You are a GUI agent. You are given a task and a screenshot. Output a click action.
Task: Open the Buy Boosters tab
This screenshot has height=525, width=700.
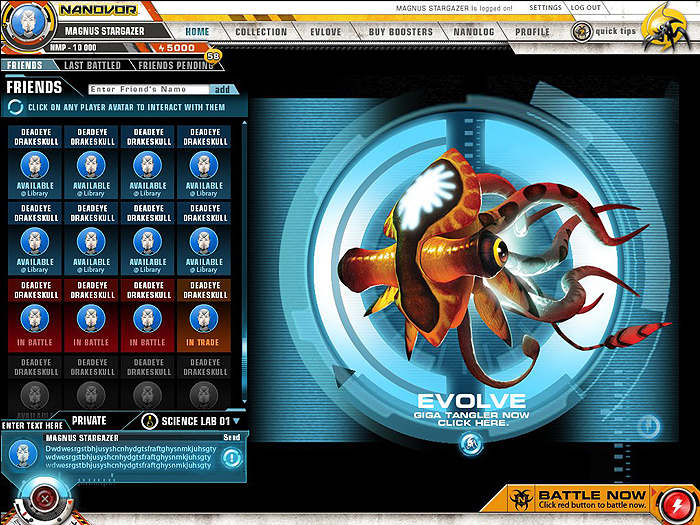click(400, 32)
